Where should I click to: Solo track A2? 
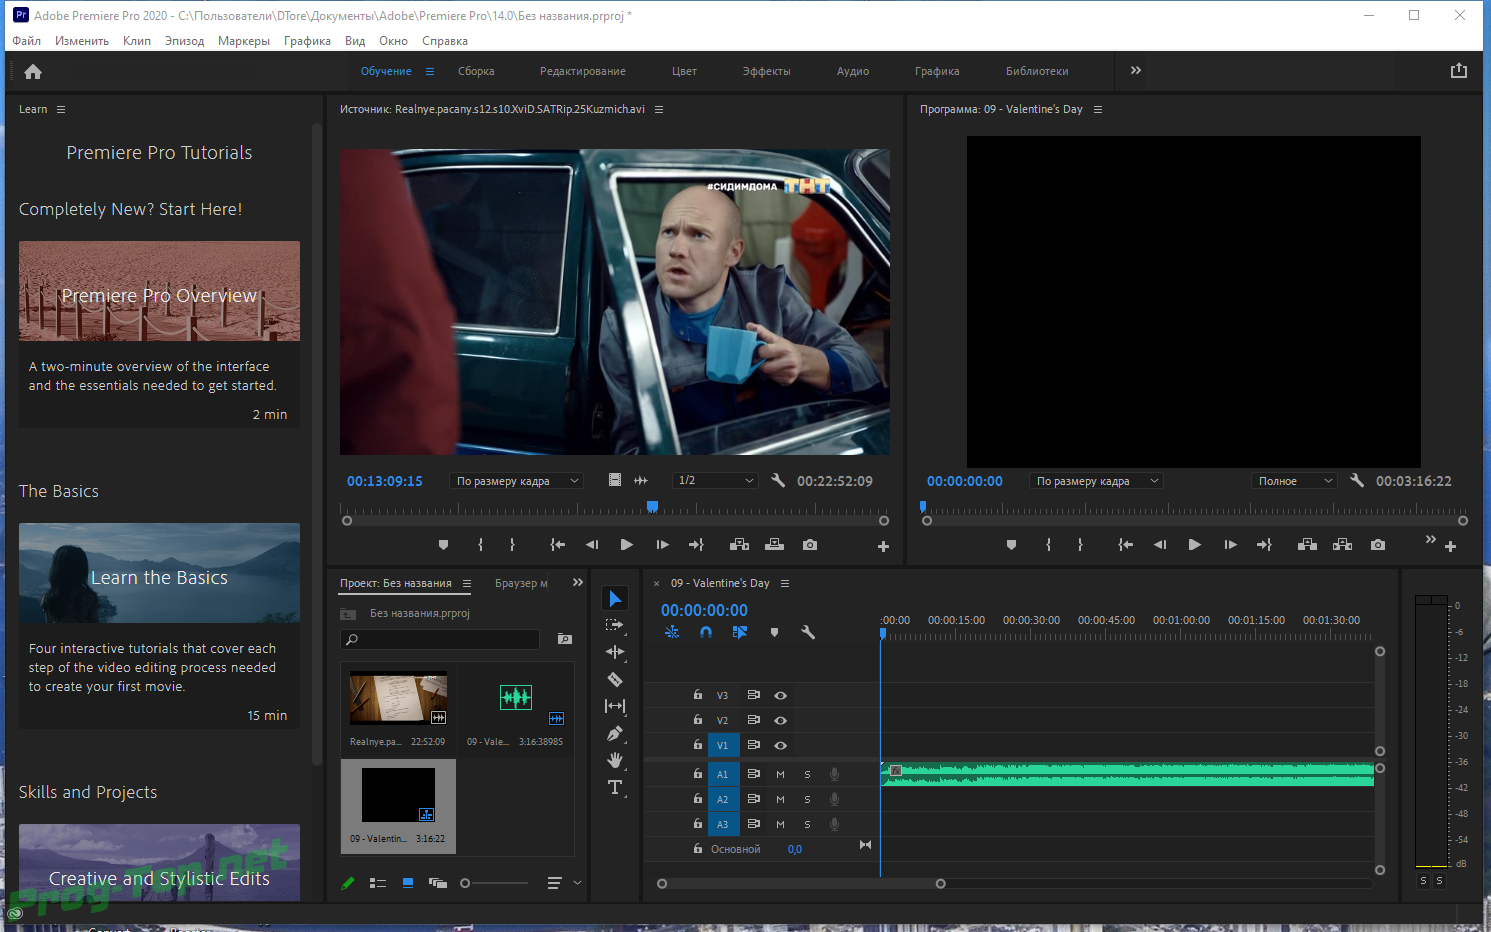pos(807,799)
